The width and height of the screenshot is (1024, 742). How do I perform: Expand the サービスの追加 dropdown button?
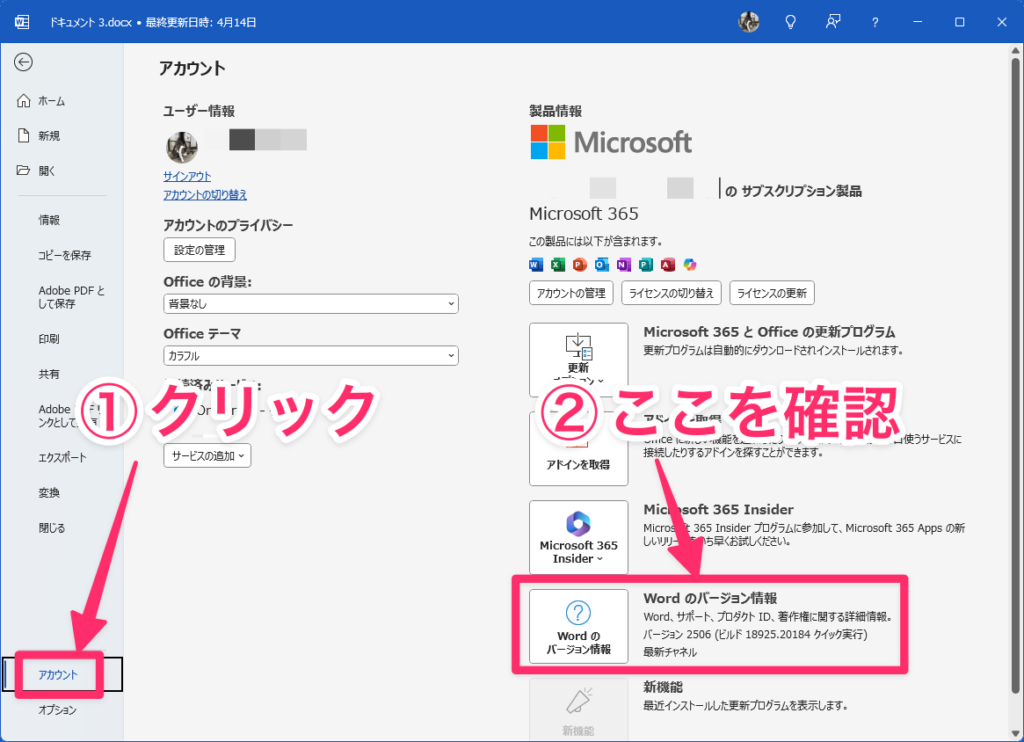207,456
